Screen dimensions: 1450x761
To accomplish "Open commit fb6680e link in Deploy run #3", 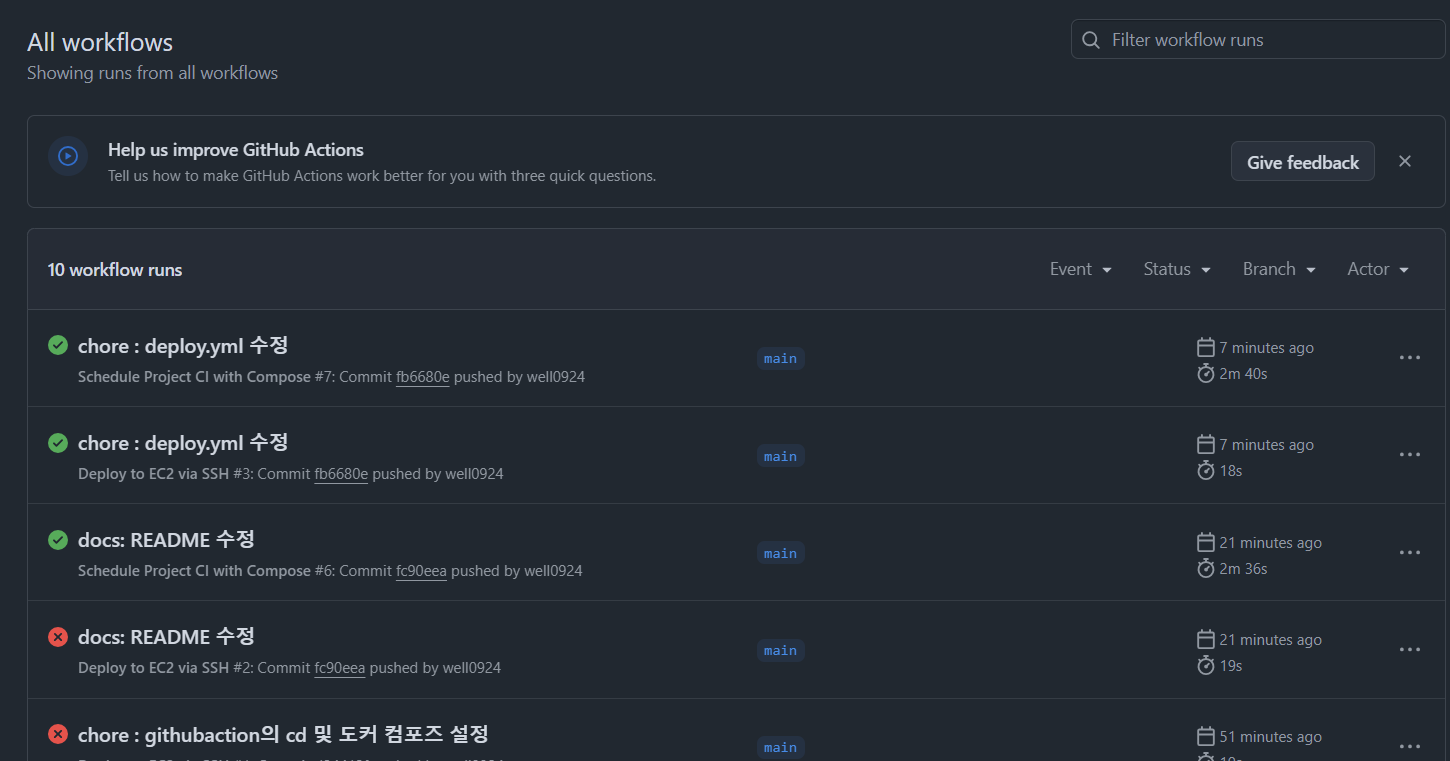I will [341, 474].
